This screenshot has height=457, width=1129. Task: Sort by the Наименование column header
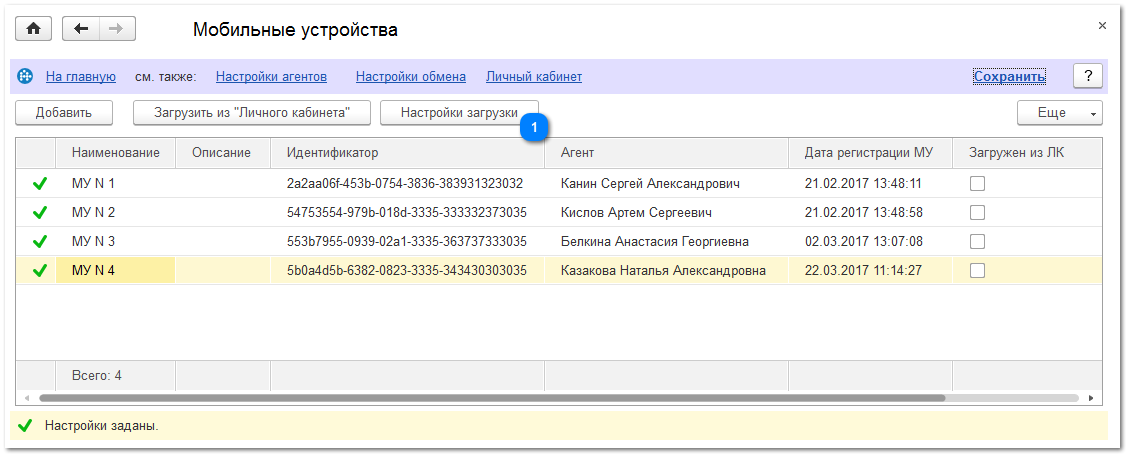(115, 153)
